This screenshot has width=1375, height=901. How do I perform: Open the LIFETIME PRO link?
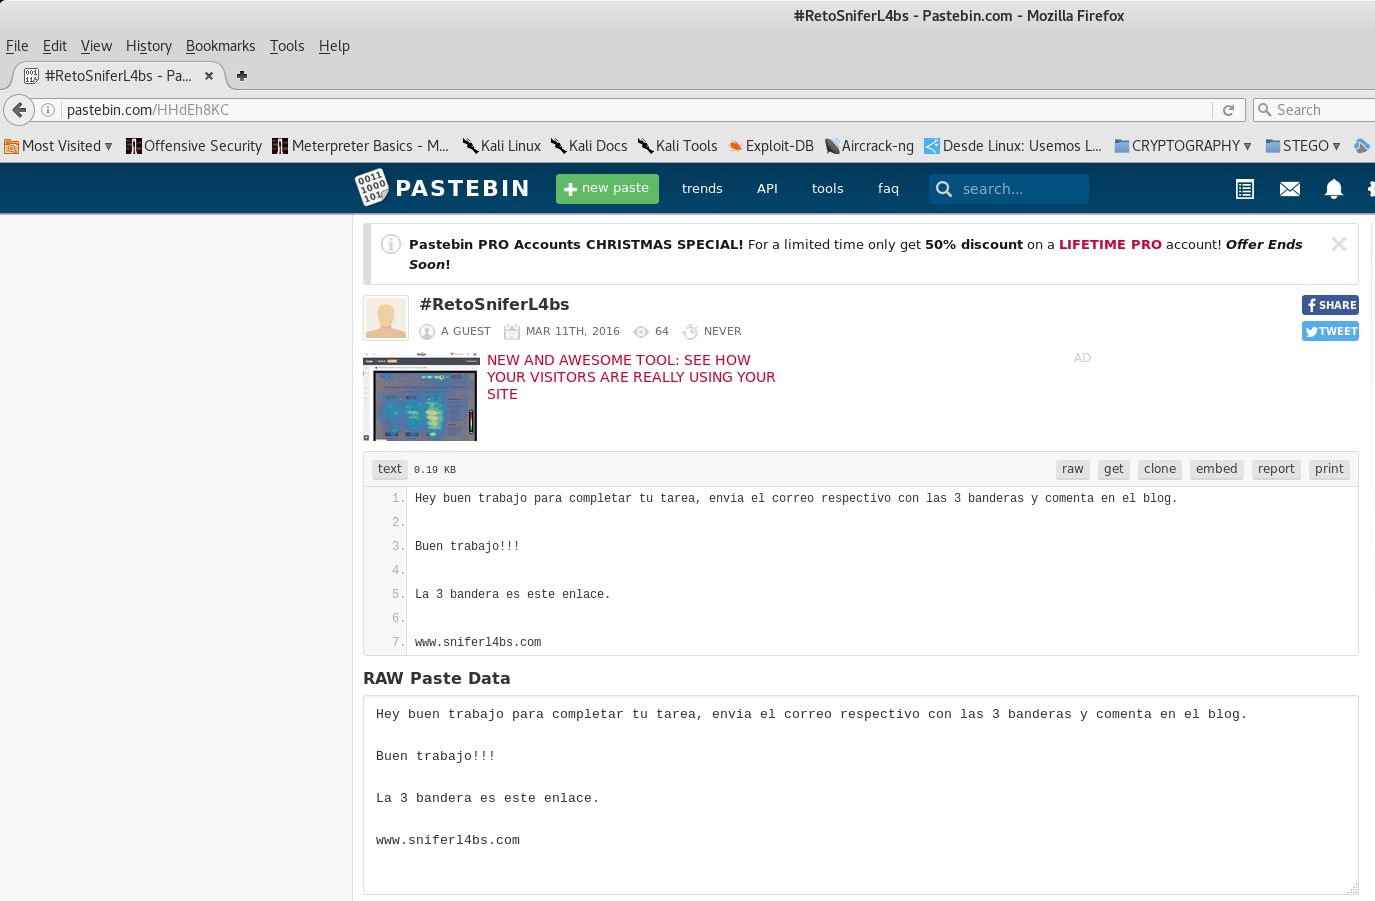pyautogui.click(x=1110, y=244)
